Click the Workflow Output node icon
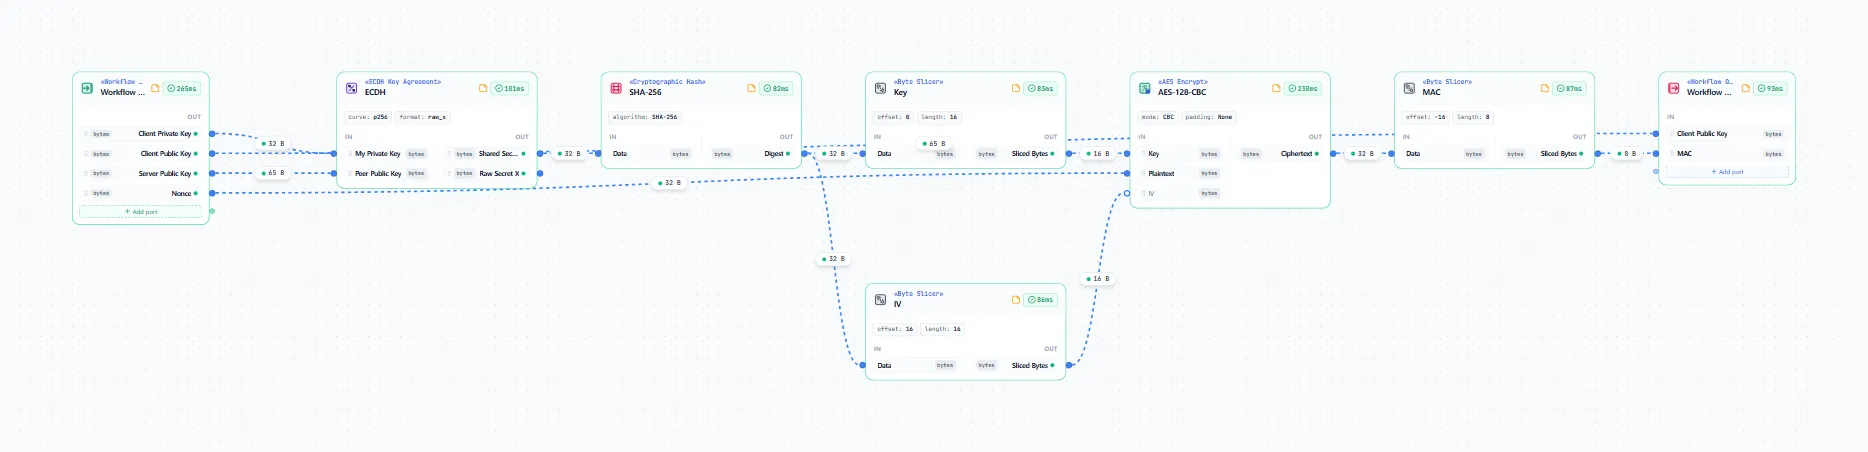 click(x=1674, y=88)
